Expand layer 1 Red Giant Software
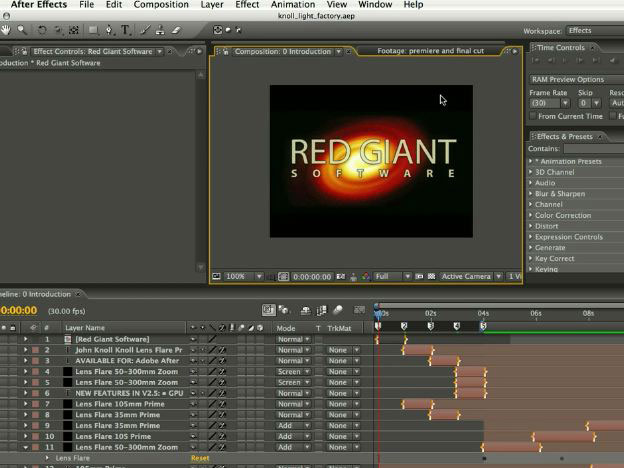624x468 pixels. tap(25, 339)
